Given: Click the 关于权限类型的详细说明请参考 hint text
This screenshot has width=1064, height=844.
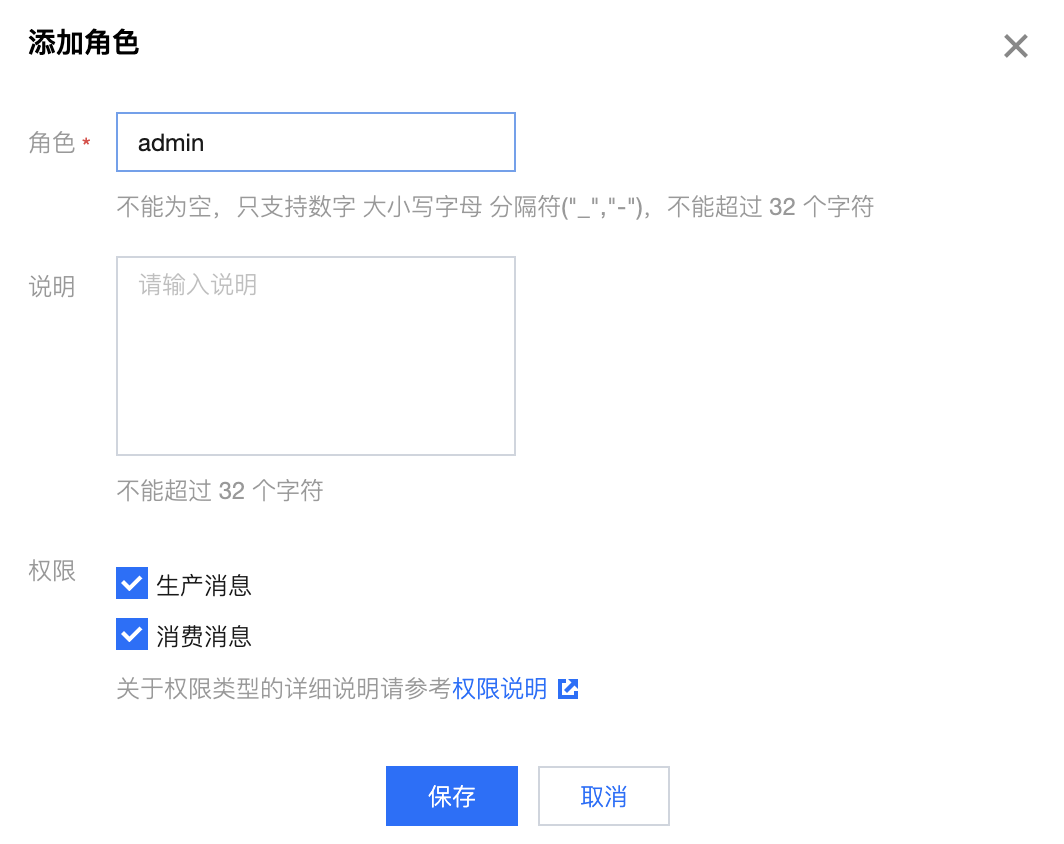Looking at the screenshot, I should pos(284,689).
